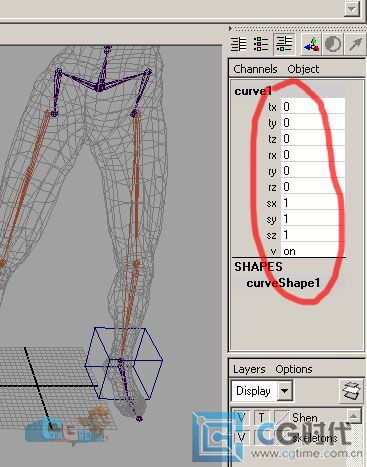Show the channel names as long names
The width and height of the screenshot is (367, 467).
click(239, 44)
